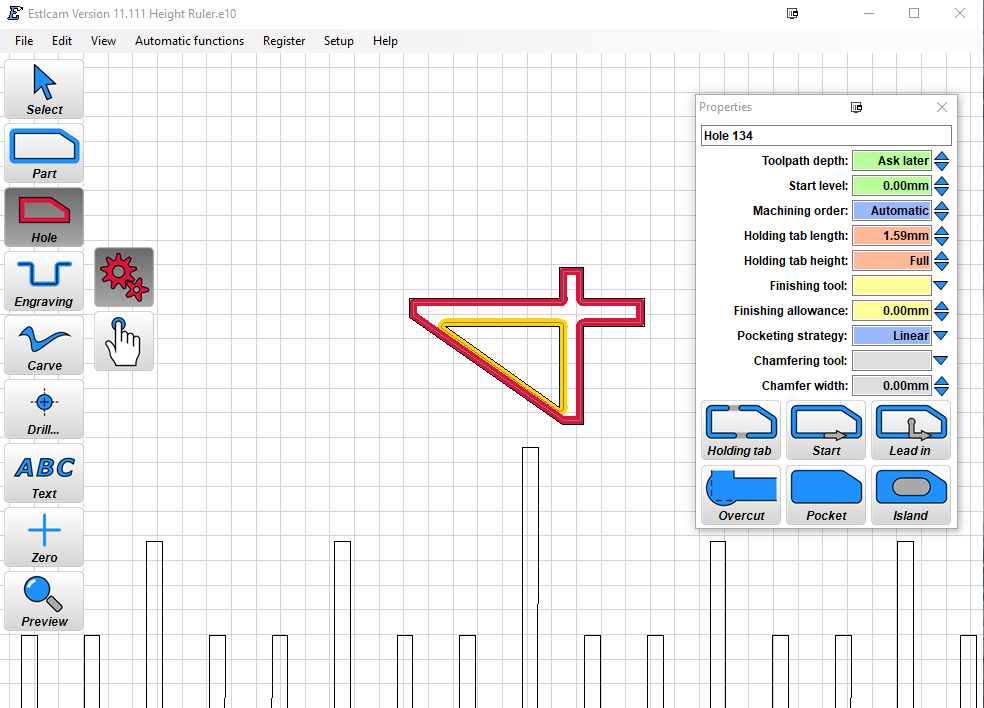Set the Zero point tool

pos(44,537)
